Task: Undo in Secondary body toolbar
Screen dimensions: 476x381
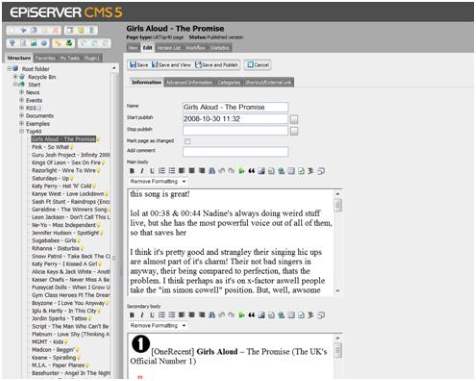Action: [x=222, y=315]
